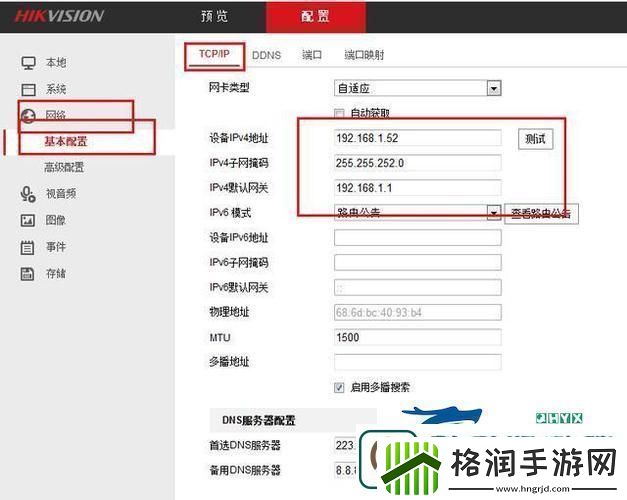Toggle the 启用多播搜索 checkbox
627x500 pixels.
pos(340,387)
